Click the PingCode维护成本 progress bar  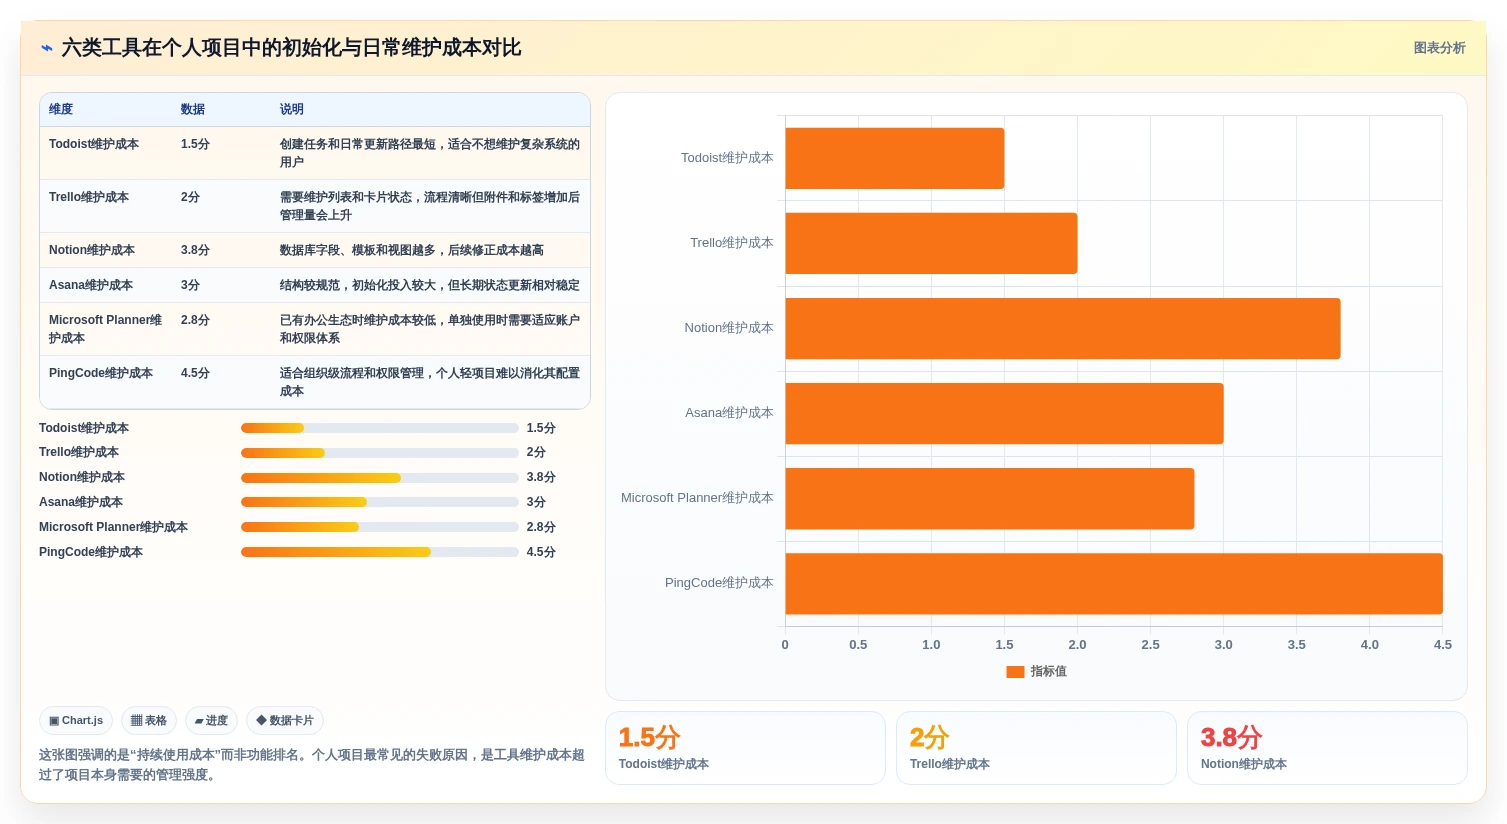(379, 552)
